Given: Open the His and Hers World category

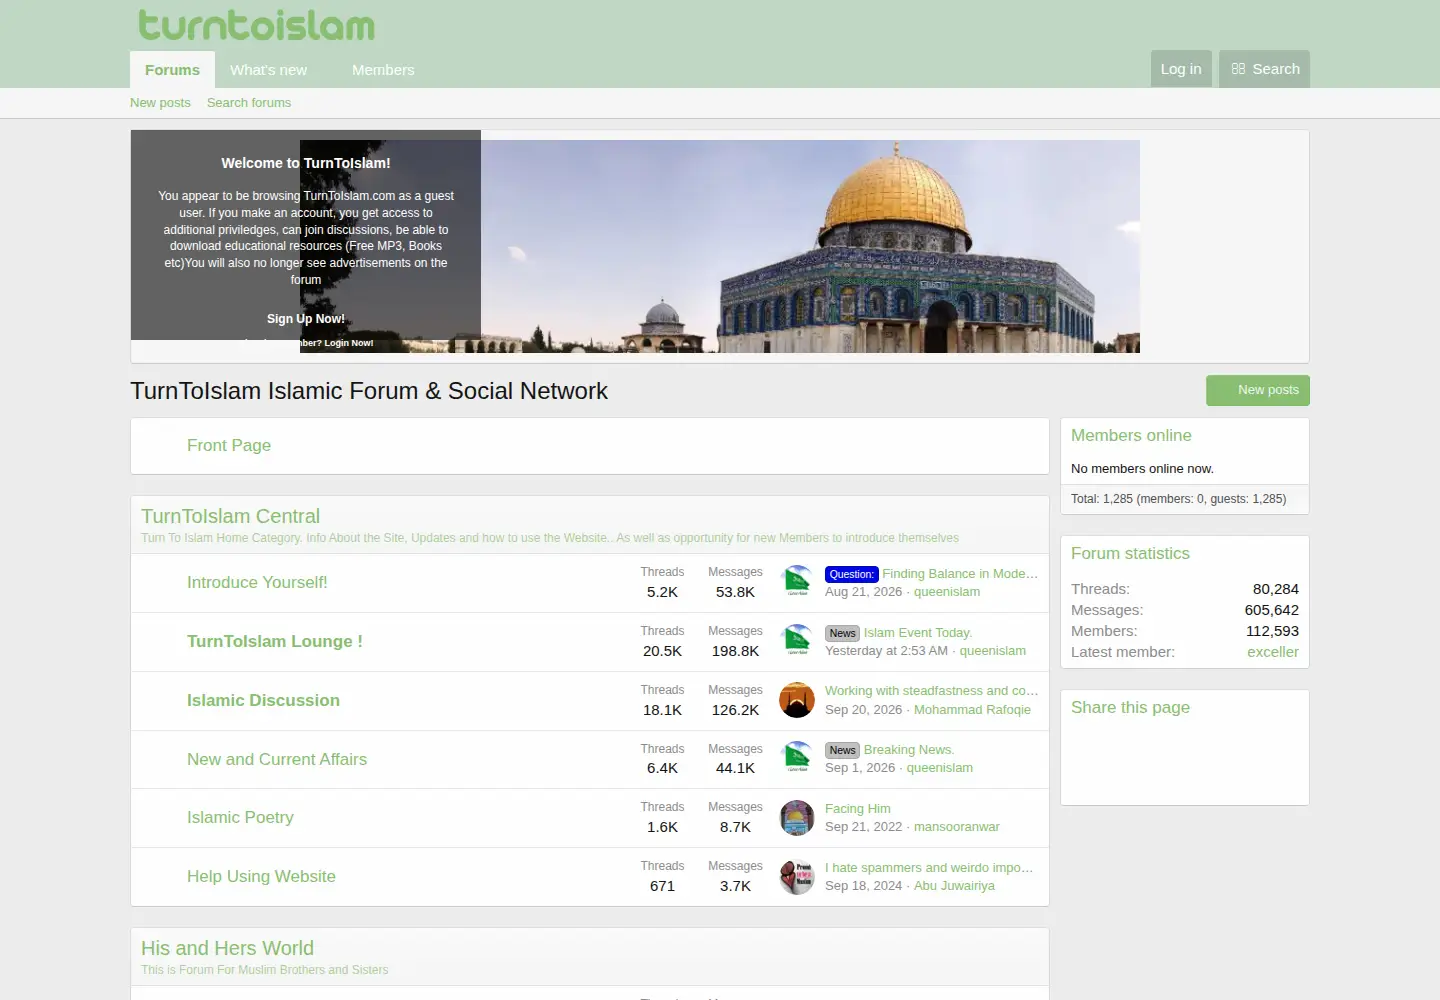Looking at the screenshot, I should (227, 948).
